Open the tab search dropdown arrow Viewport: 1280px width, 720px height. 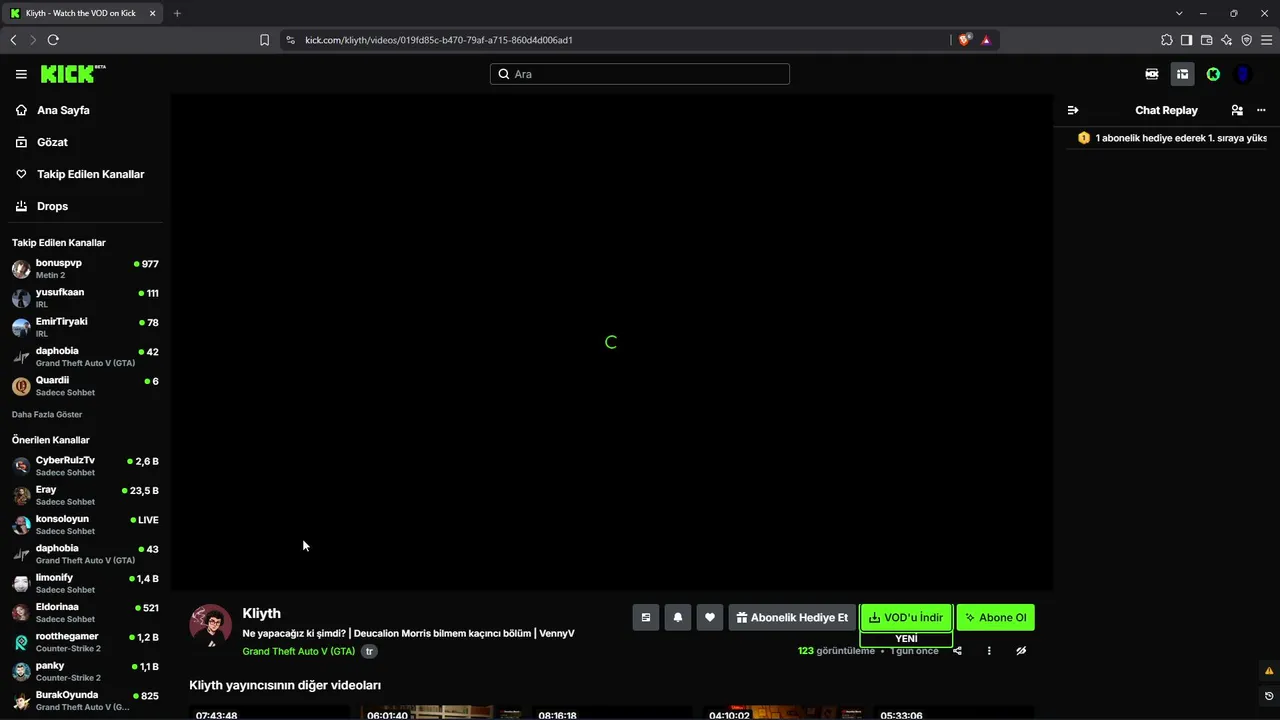coord(1179,13)
